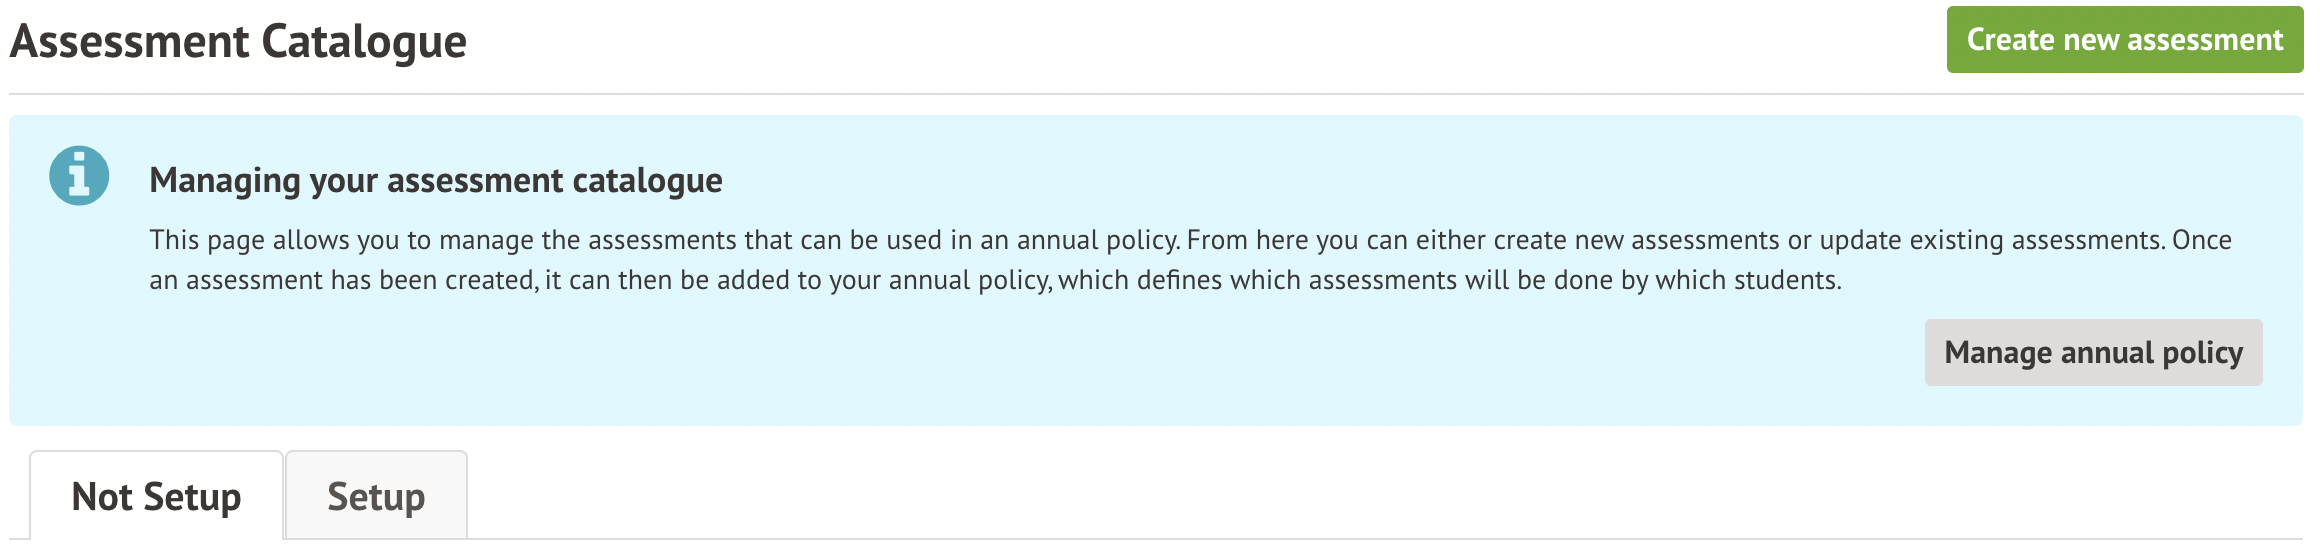Screen dimensions: 2320x550
Task: Select the Not Setup tab
Action: pyautogui.click(x=156, y=497)
